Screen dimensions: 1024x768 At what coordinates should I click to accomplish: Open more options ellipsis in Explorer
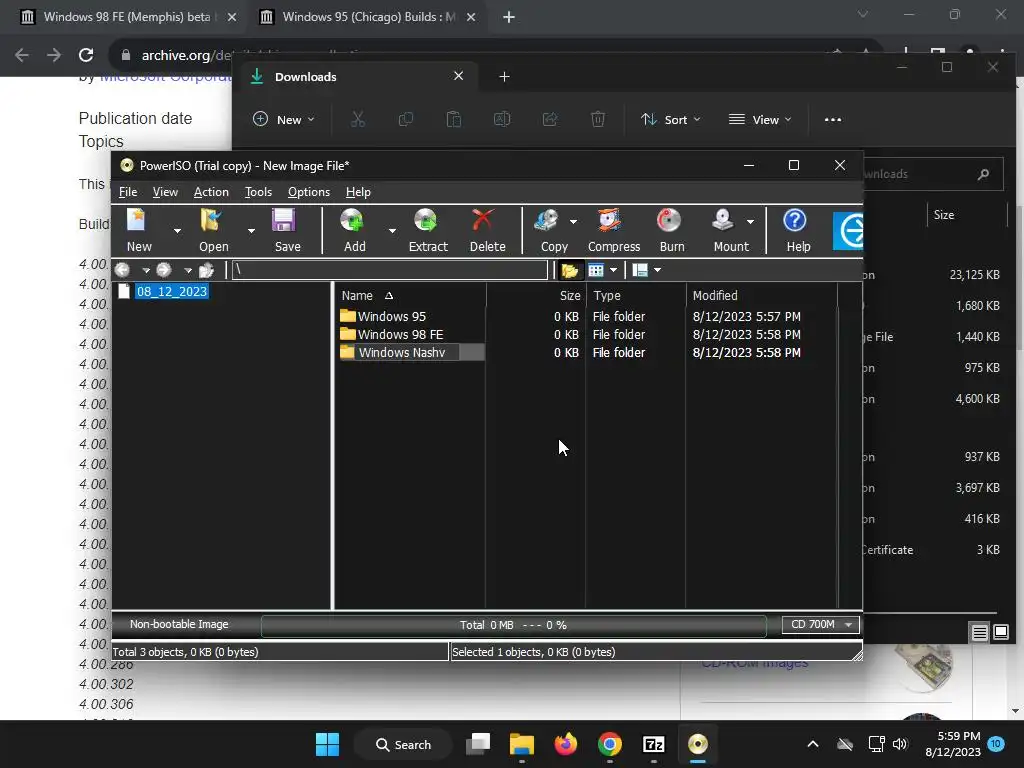coord(833,120)
